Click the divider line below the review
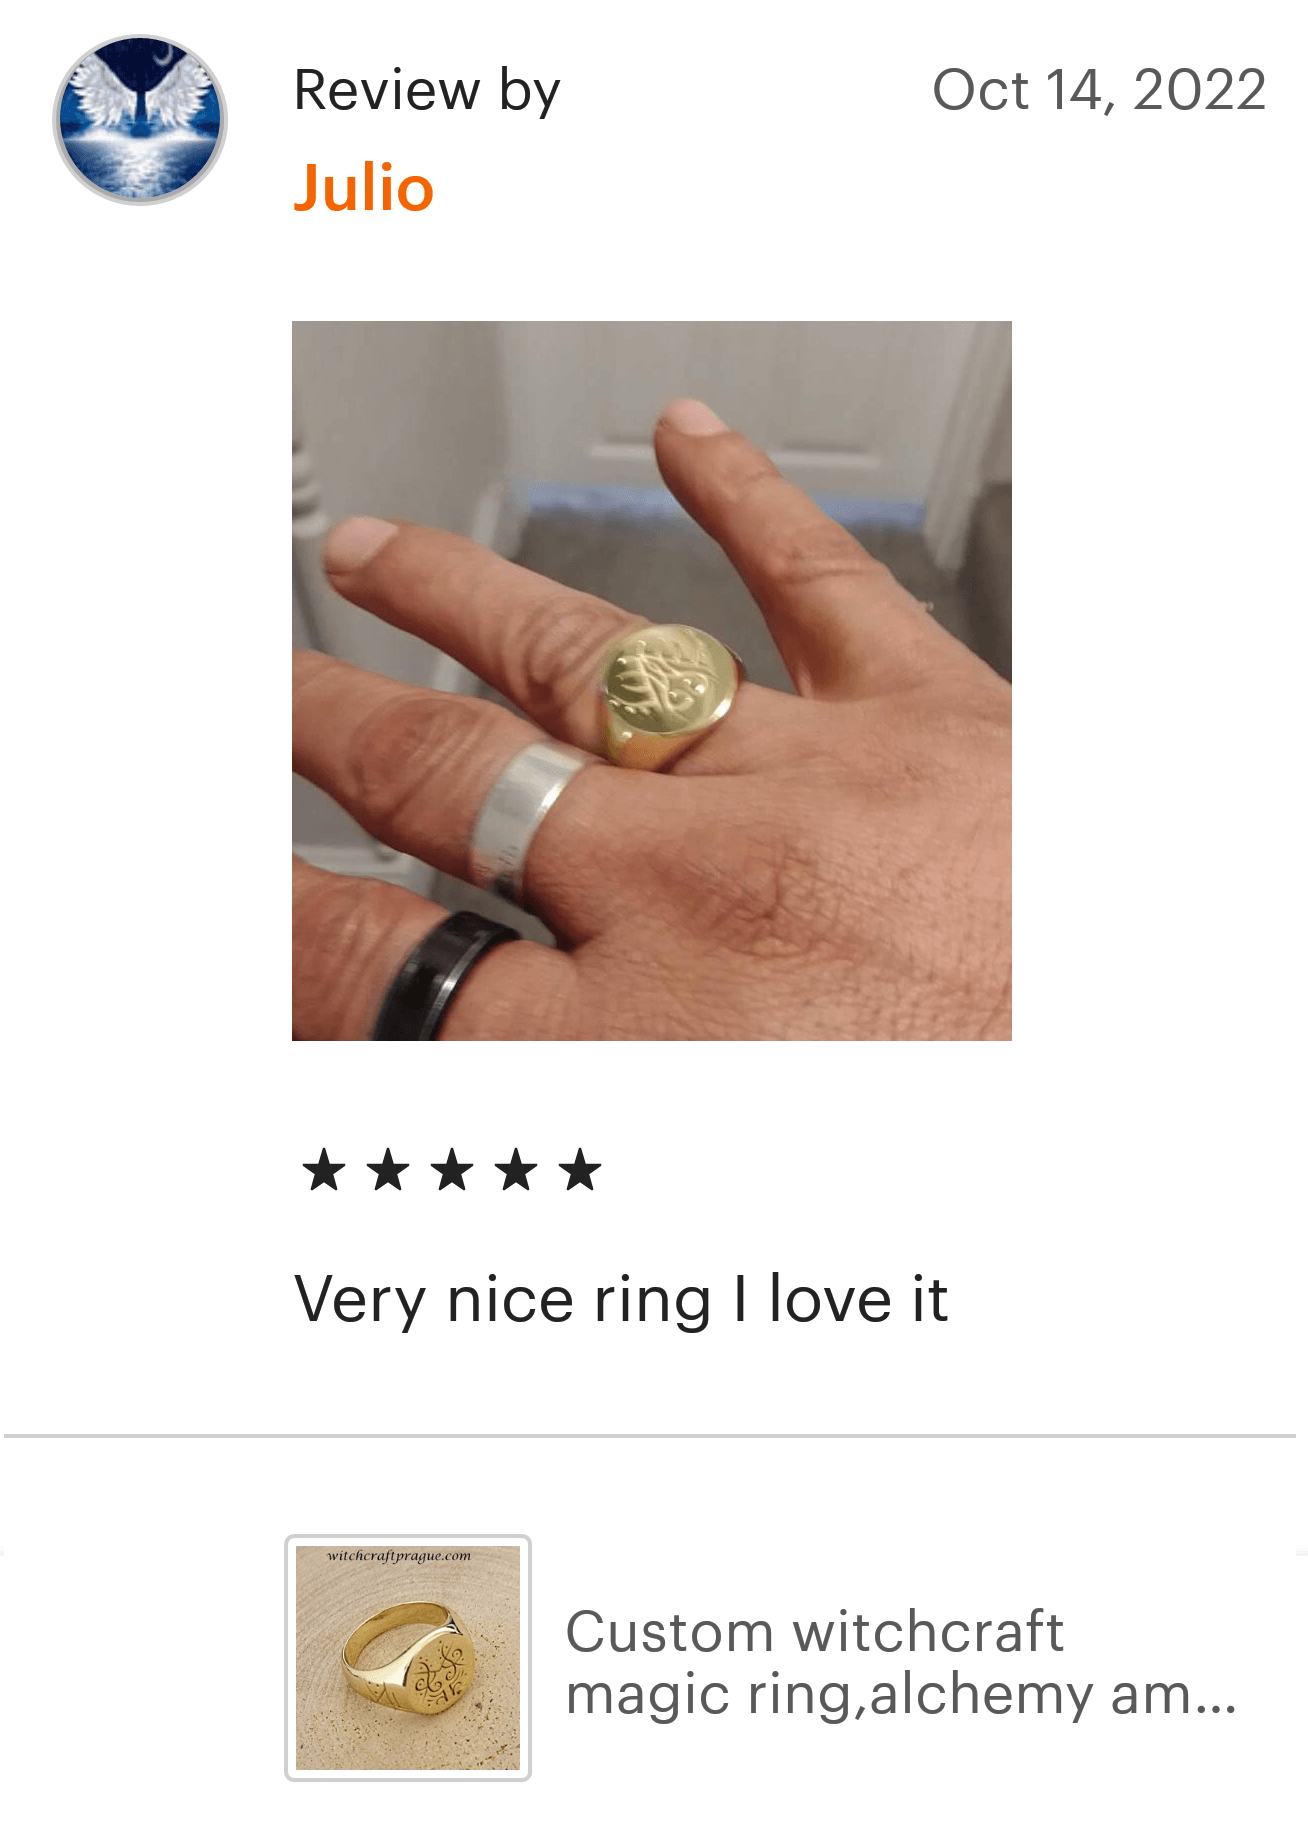 click(x=650, y=1436)
